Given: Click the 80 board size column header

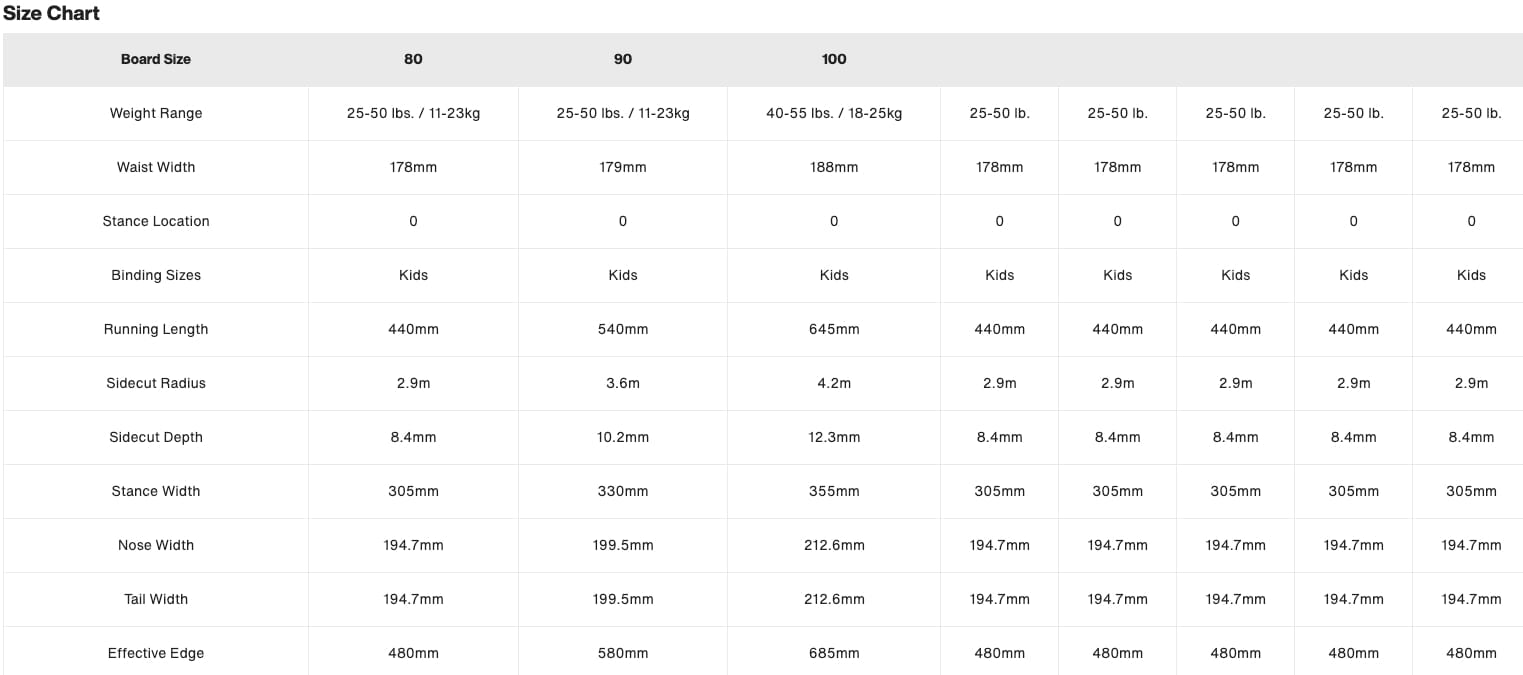Looking at the screenshot, I should 413,59.
